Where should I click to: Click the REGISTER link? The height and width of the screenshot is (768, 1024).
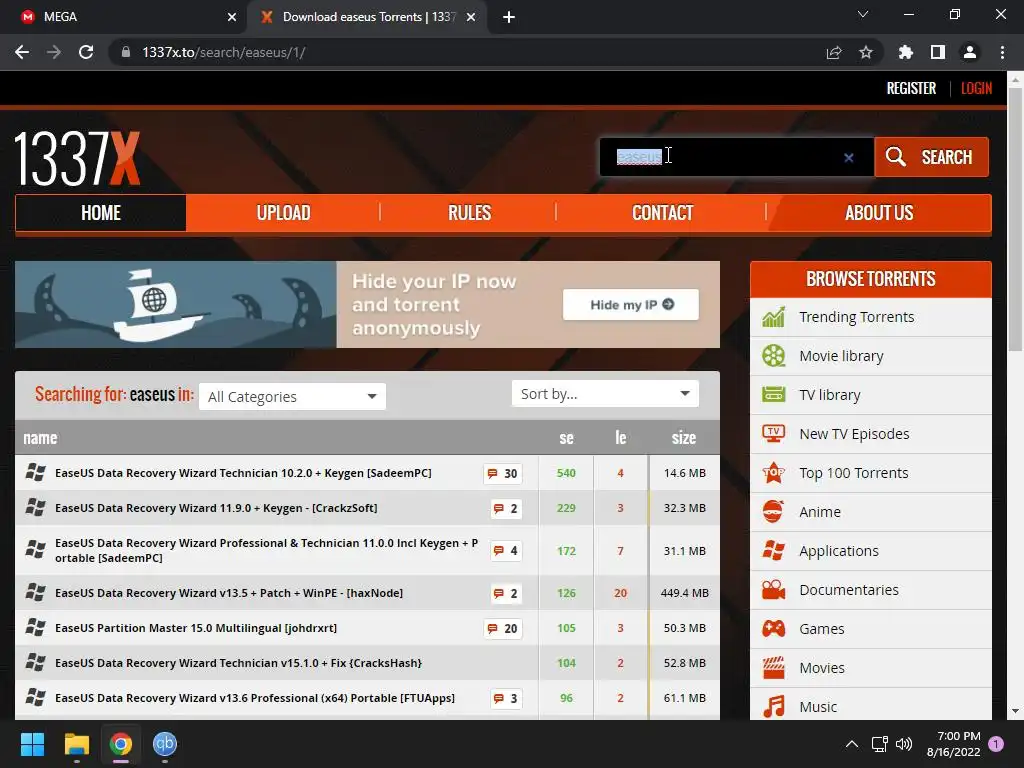911,88
